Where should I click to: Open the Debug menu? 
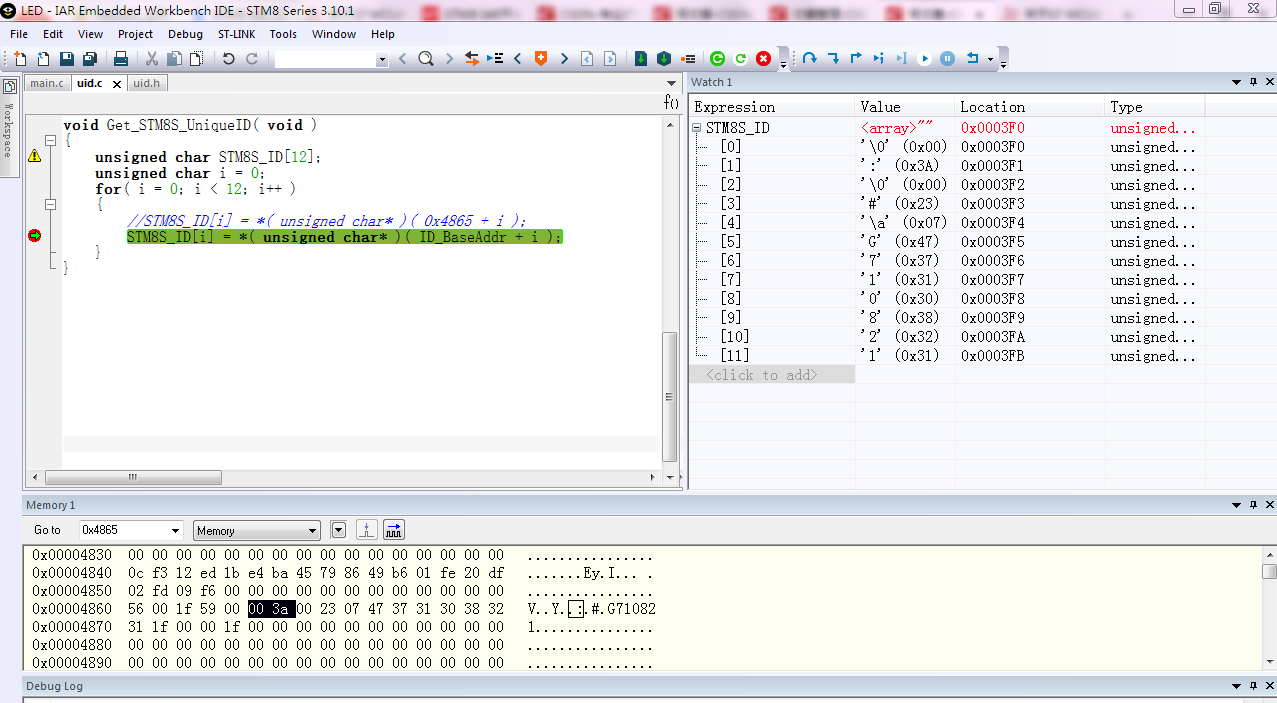click(185, 34)
